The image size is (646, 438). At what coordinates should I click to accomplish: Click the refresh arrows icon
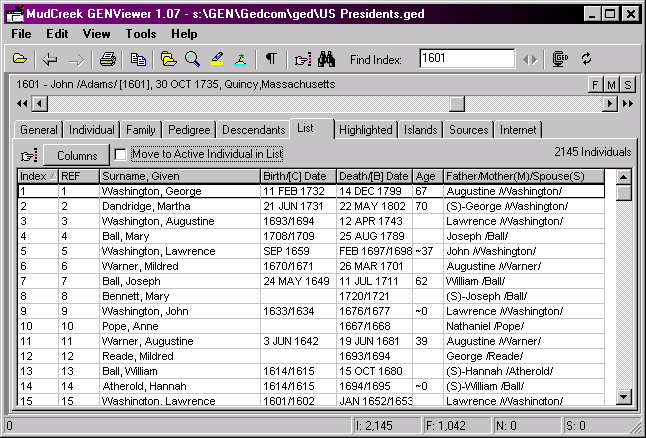(x=587, y=59)
